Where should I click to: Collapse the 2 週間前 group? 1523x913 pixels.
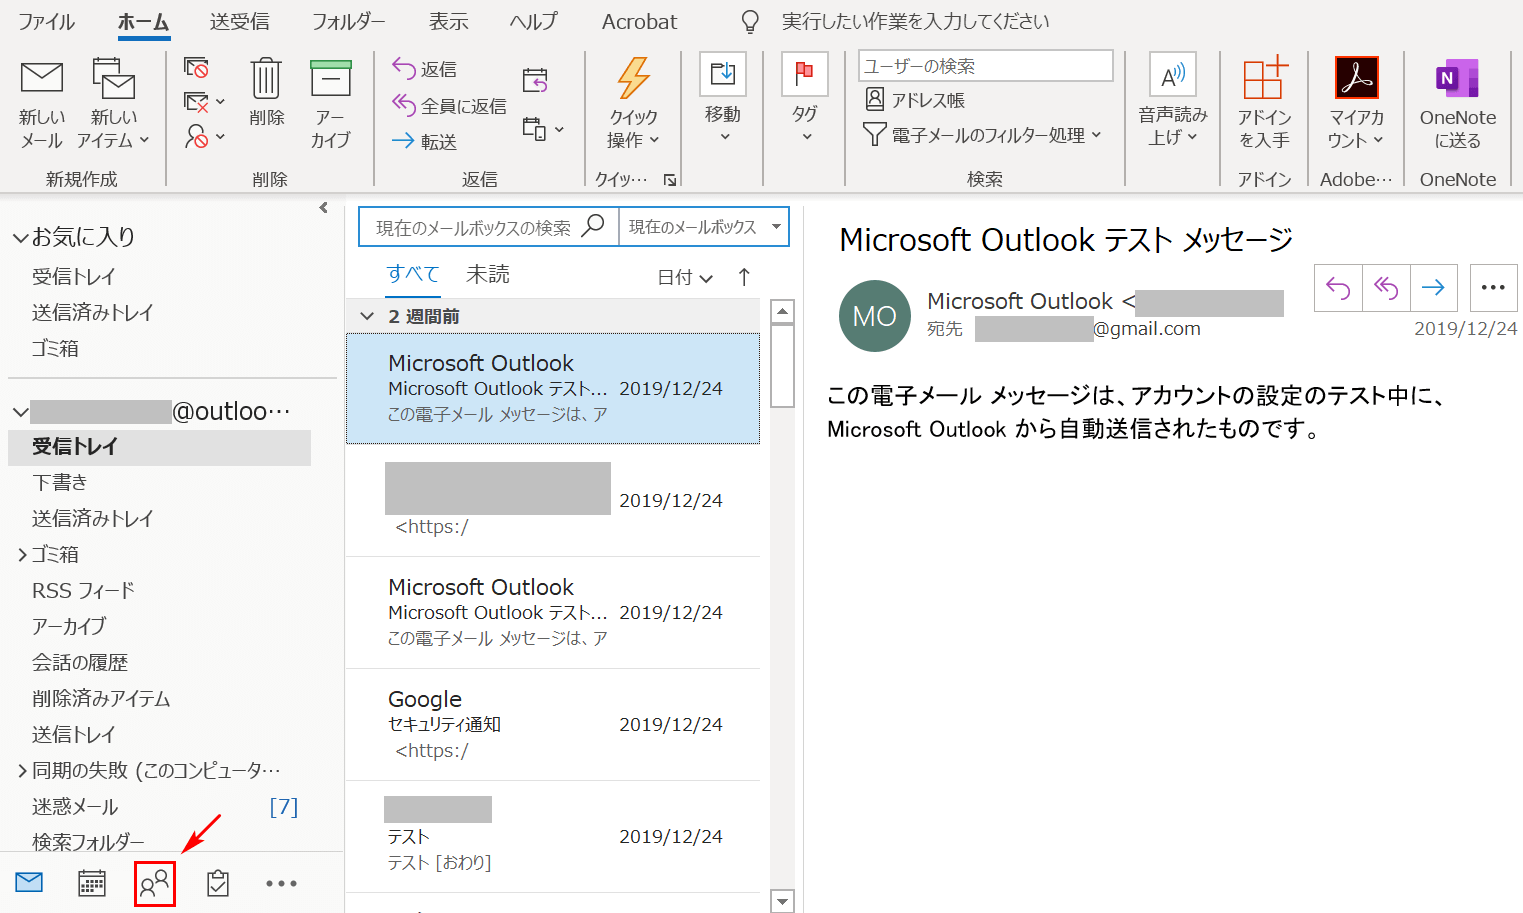[x=367, y=317]
